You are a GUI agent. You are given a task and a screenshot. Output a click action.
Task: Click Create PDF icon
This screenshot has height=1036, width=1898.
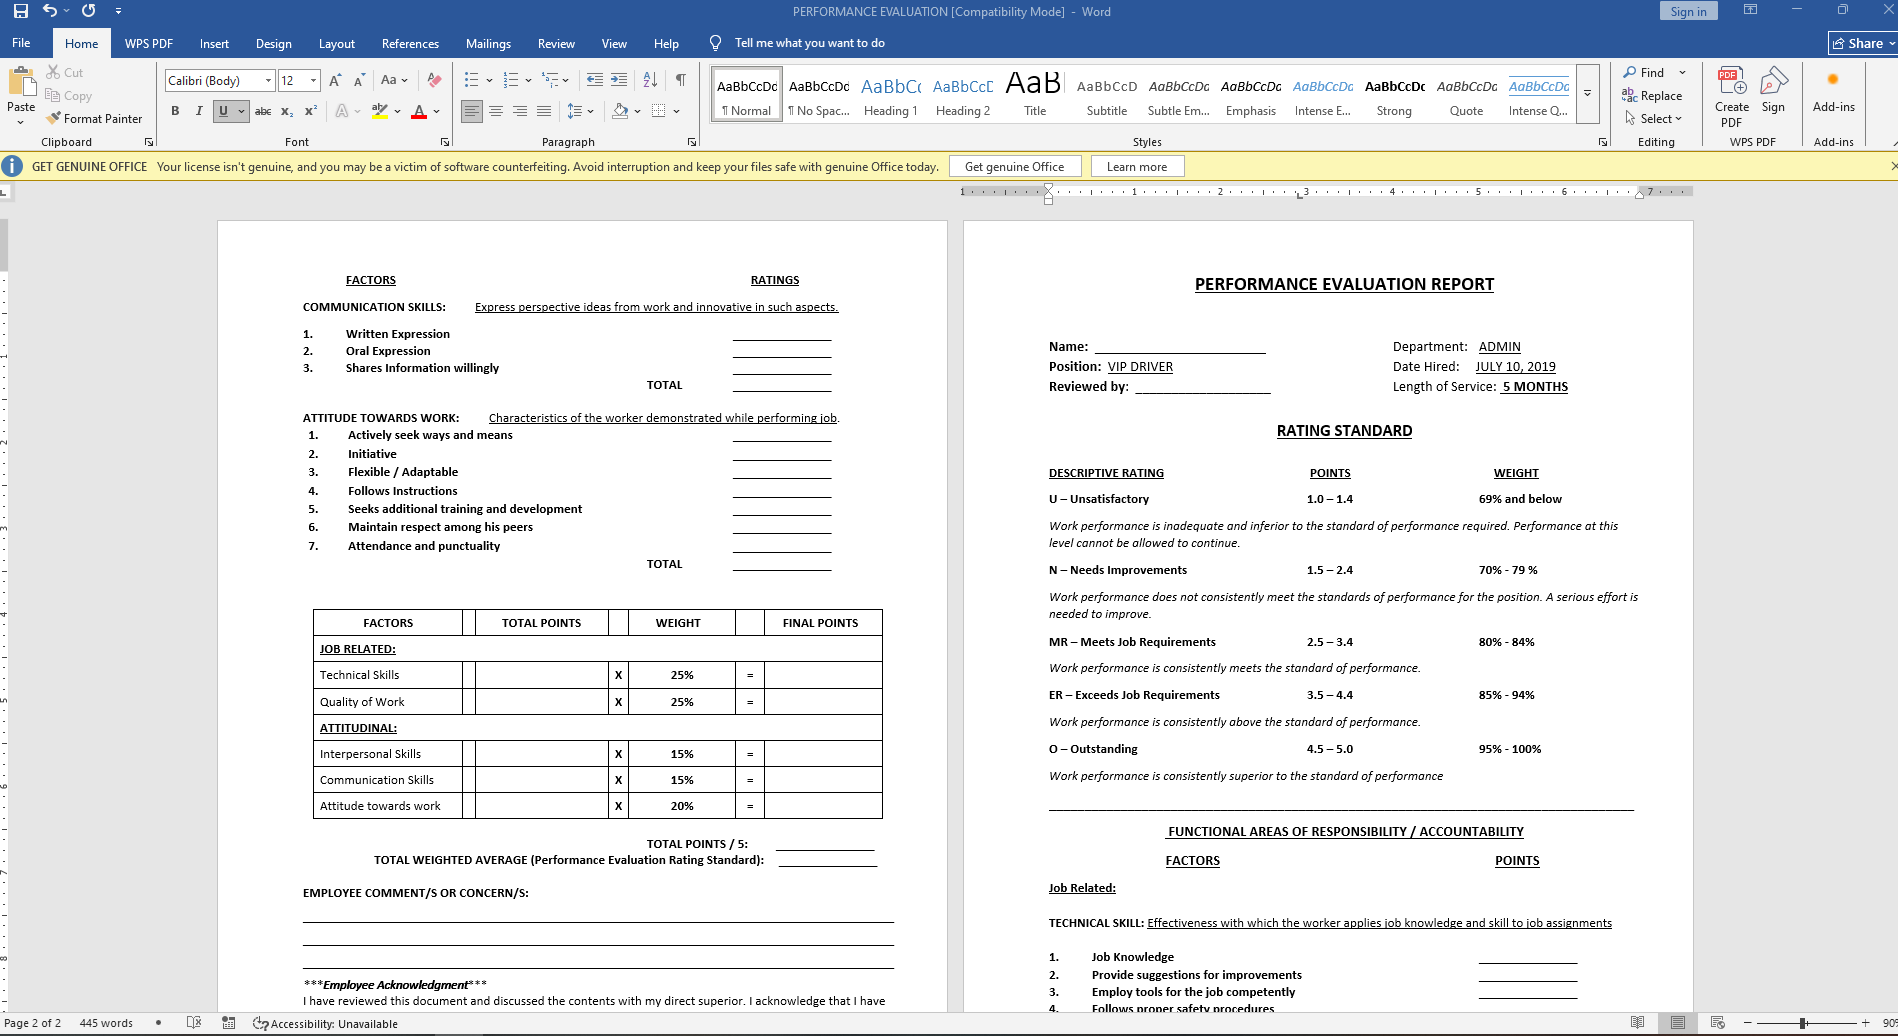point(1732,97)
